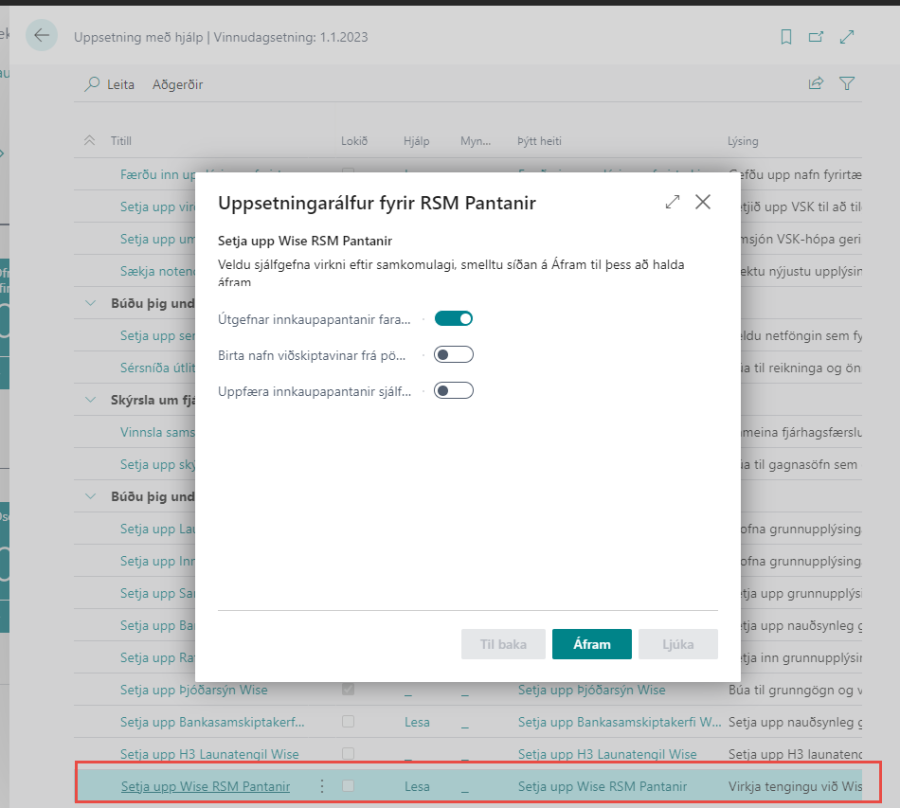Screen dimensions: 900x808
Task: Tick the Lokið checkbox for H3 Launatengil
Action: pyautogui.click(x=348, y=754)
